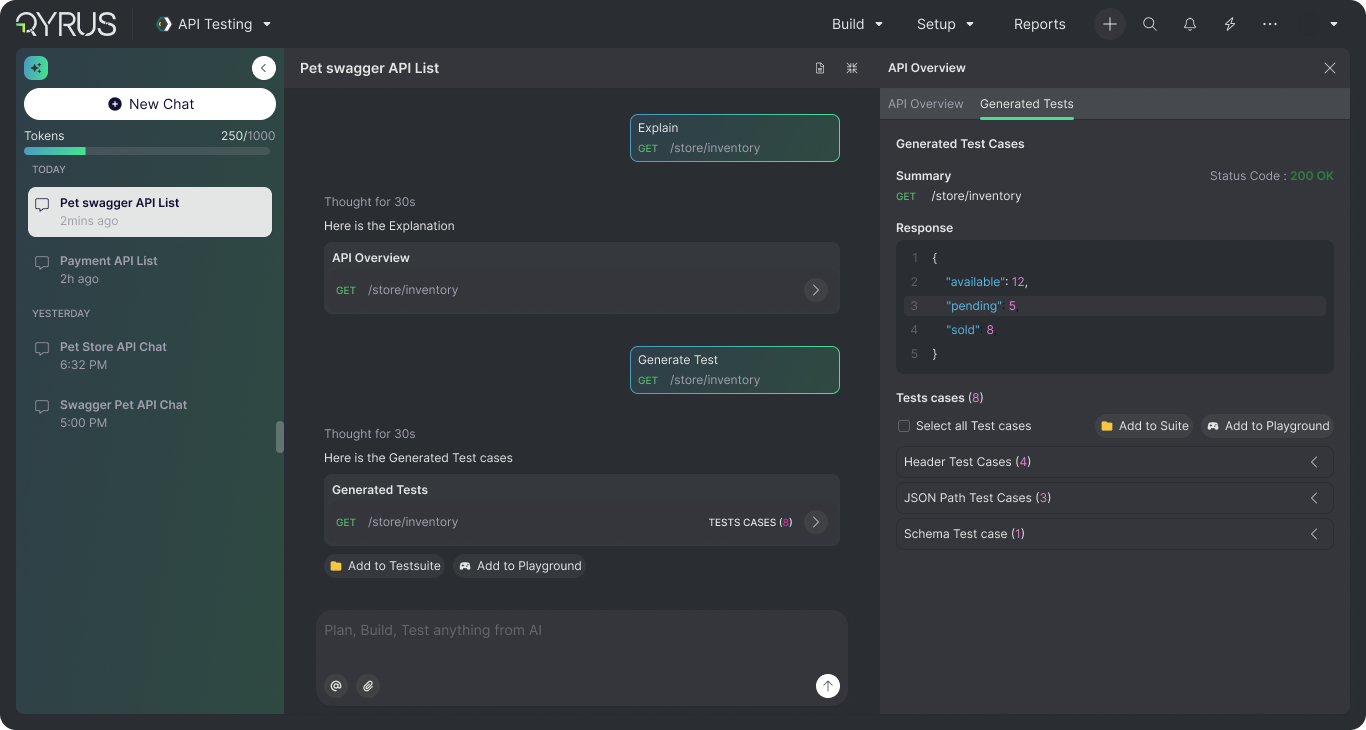1366x730 pixels.
Task: Click the search magnifier icon
Action: pos(1150,24)
